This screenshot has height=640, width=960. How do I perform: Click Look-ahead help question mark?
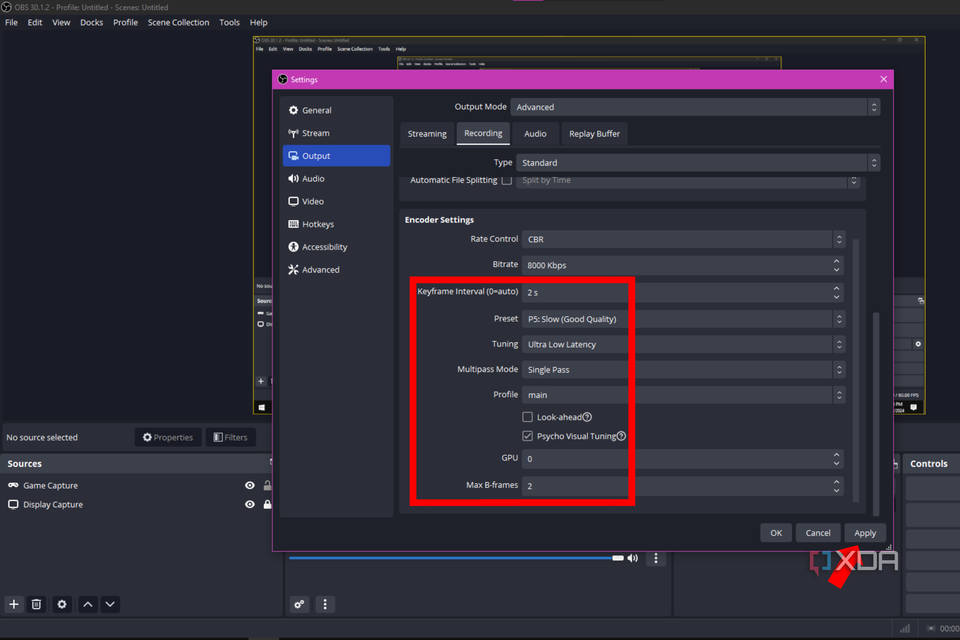coord(587,417)
